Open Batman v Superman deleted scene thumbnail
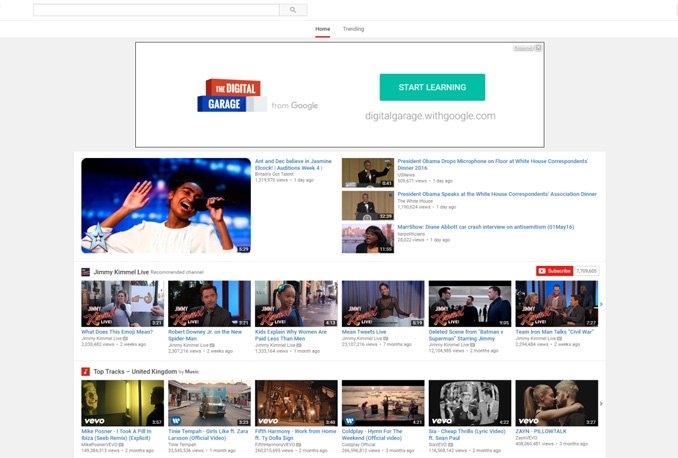The height and width of the screenshot is (458, 678). (x=470, y=304)
